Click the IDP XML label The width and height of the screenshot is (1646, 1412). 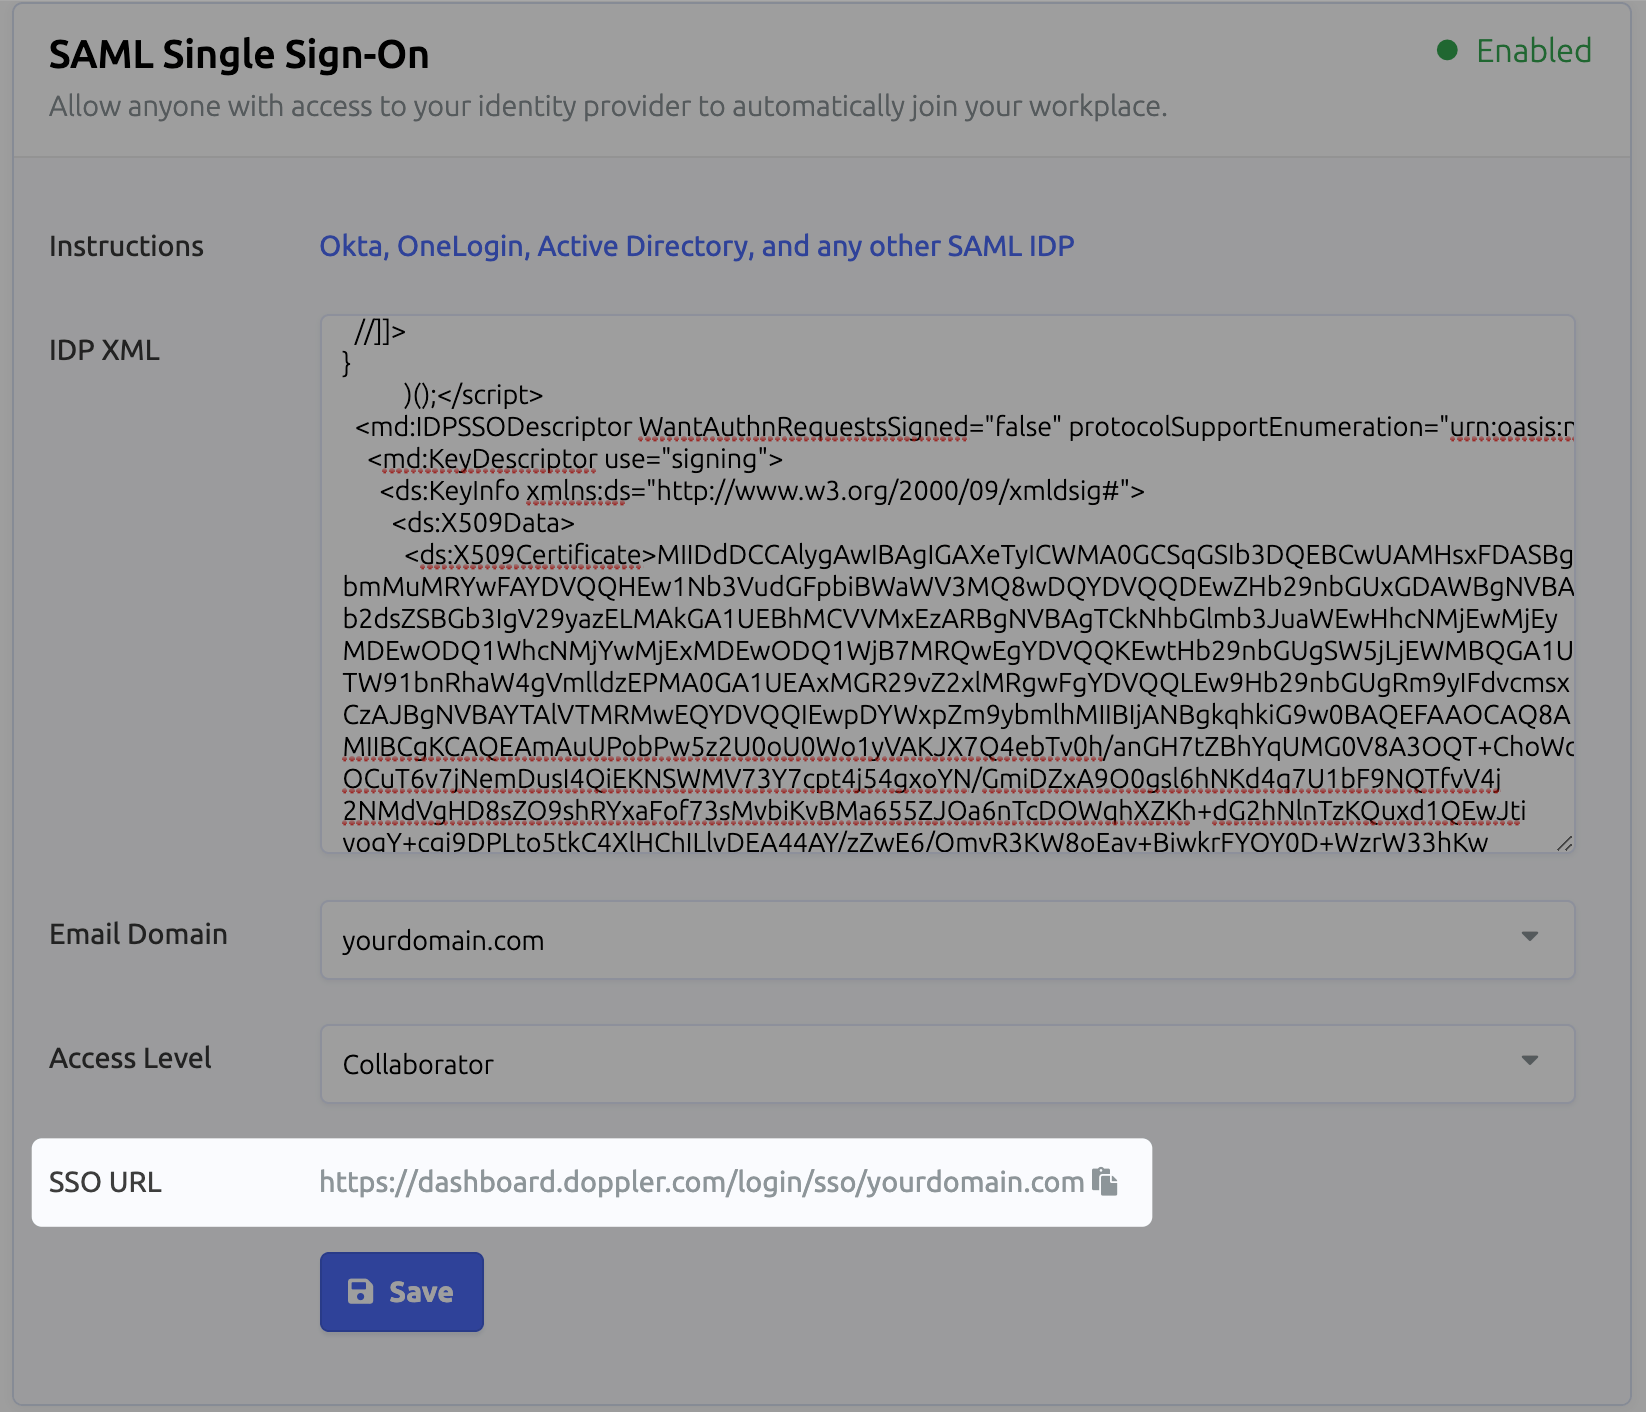point(104,350)
